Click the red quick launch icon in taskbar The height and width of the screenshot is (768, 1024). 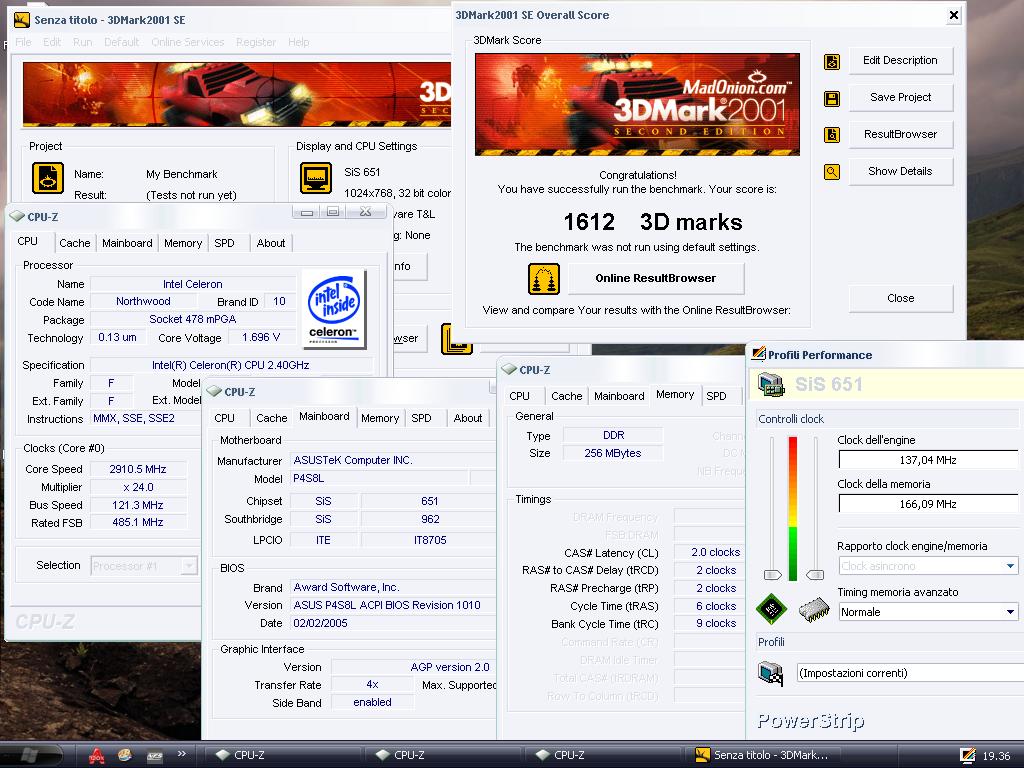(x=97, y=755)
